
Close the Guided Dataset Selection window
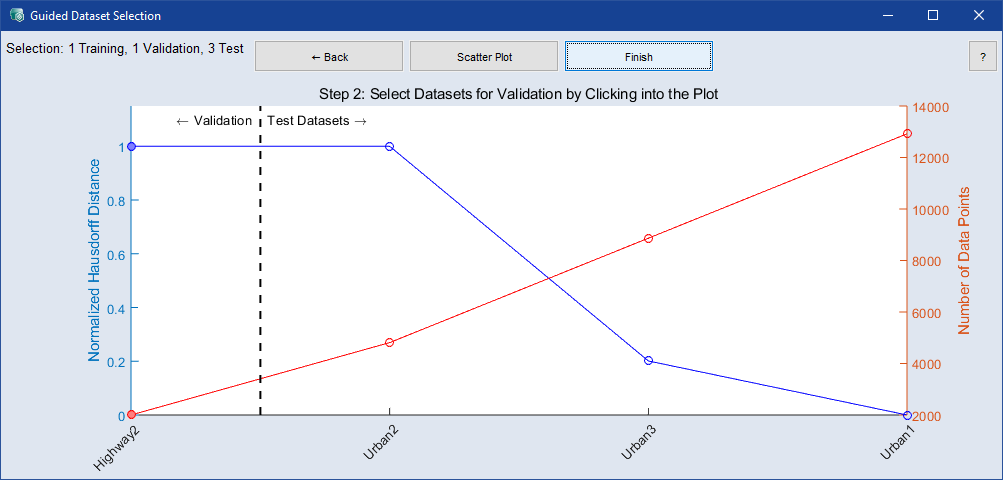(978, 16)
